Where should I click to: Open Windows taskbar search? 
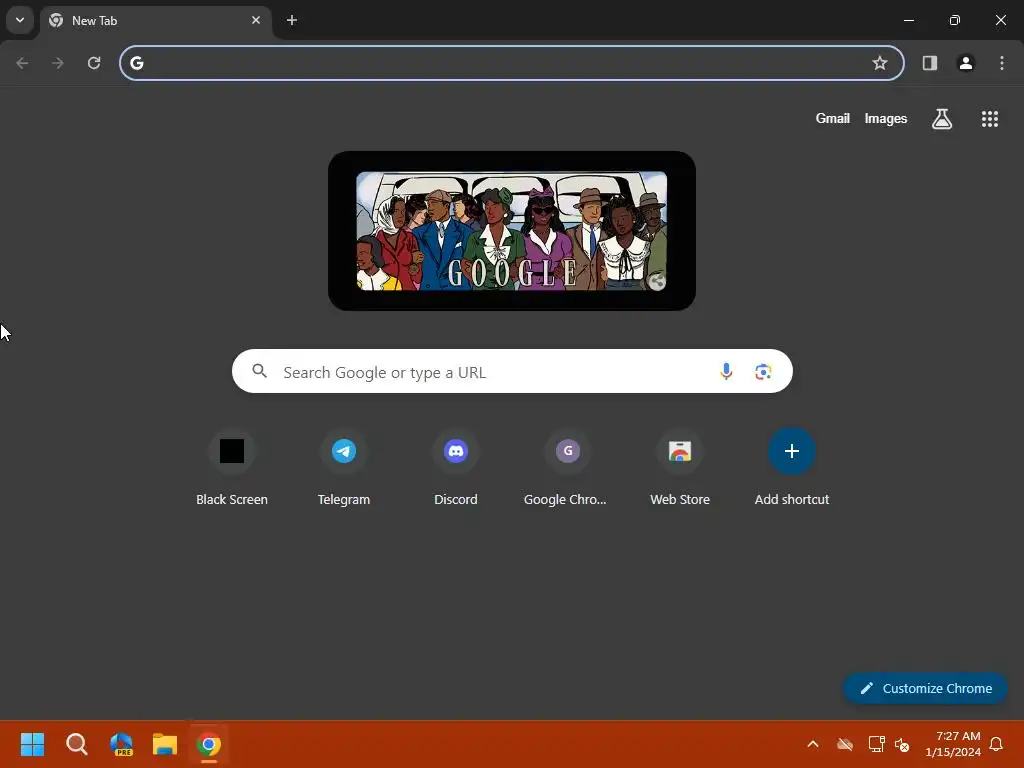pyautogui.click(x=76, y=744)
